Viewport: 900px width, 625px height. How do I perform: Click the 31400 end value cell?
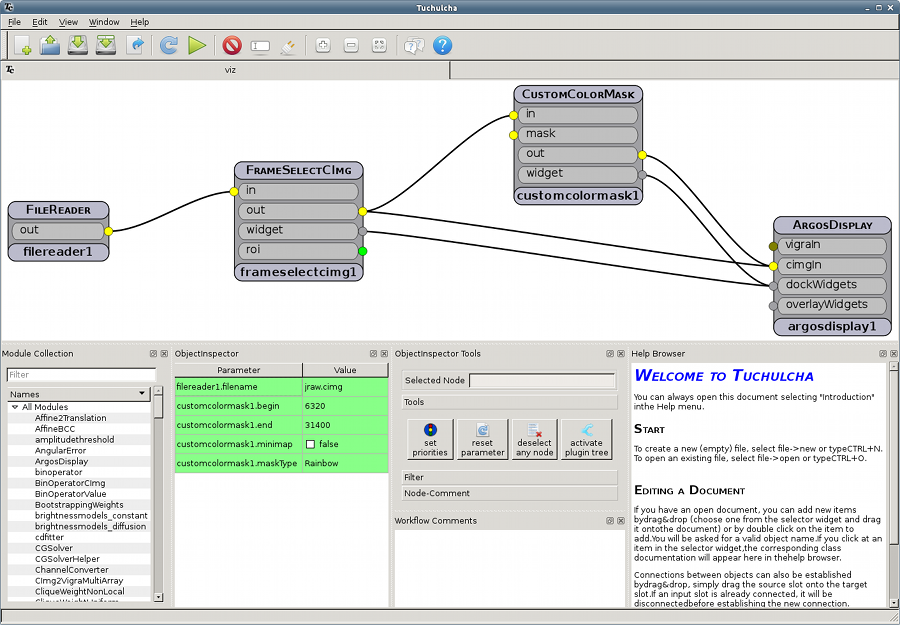346,425
